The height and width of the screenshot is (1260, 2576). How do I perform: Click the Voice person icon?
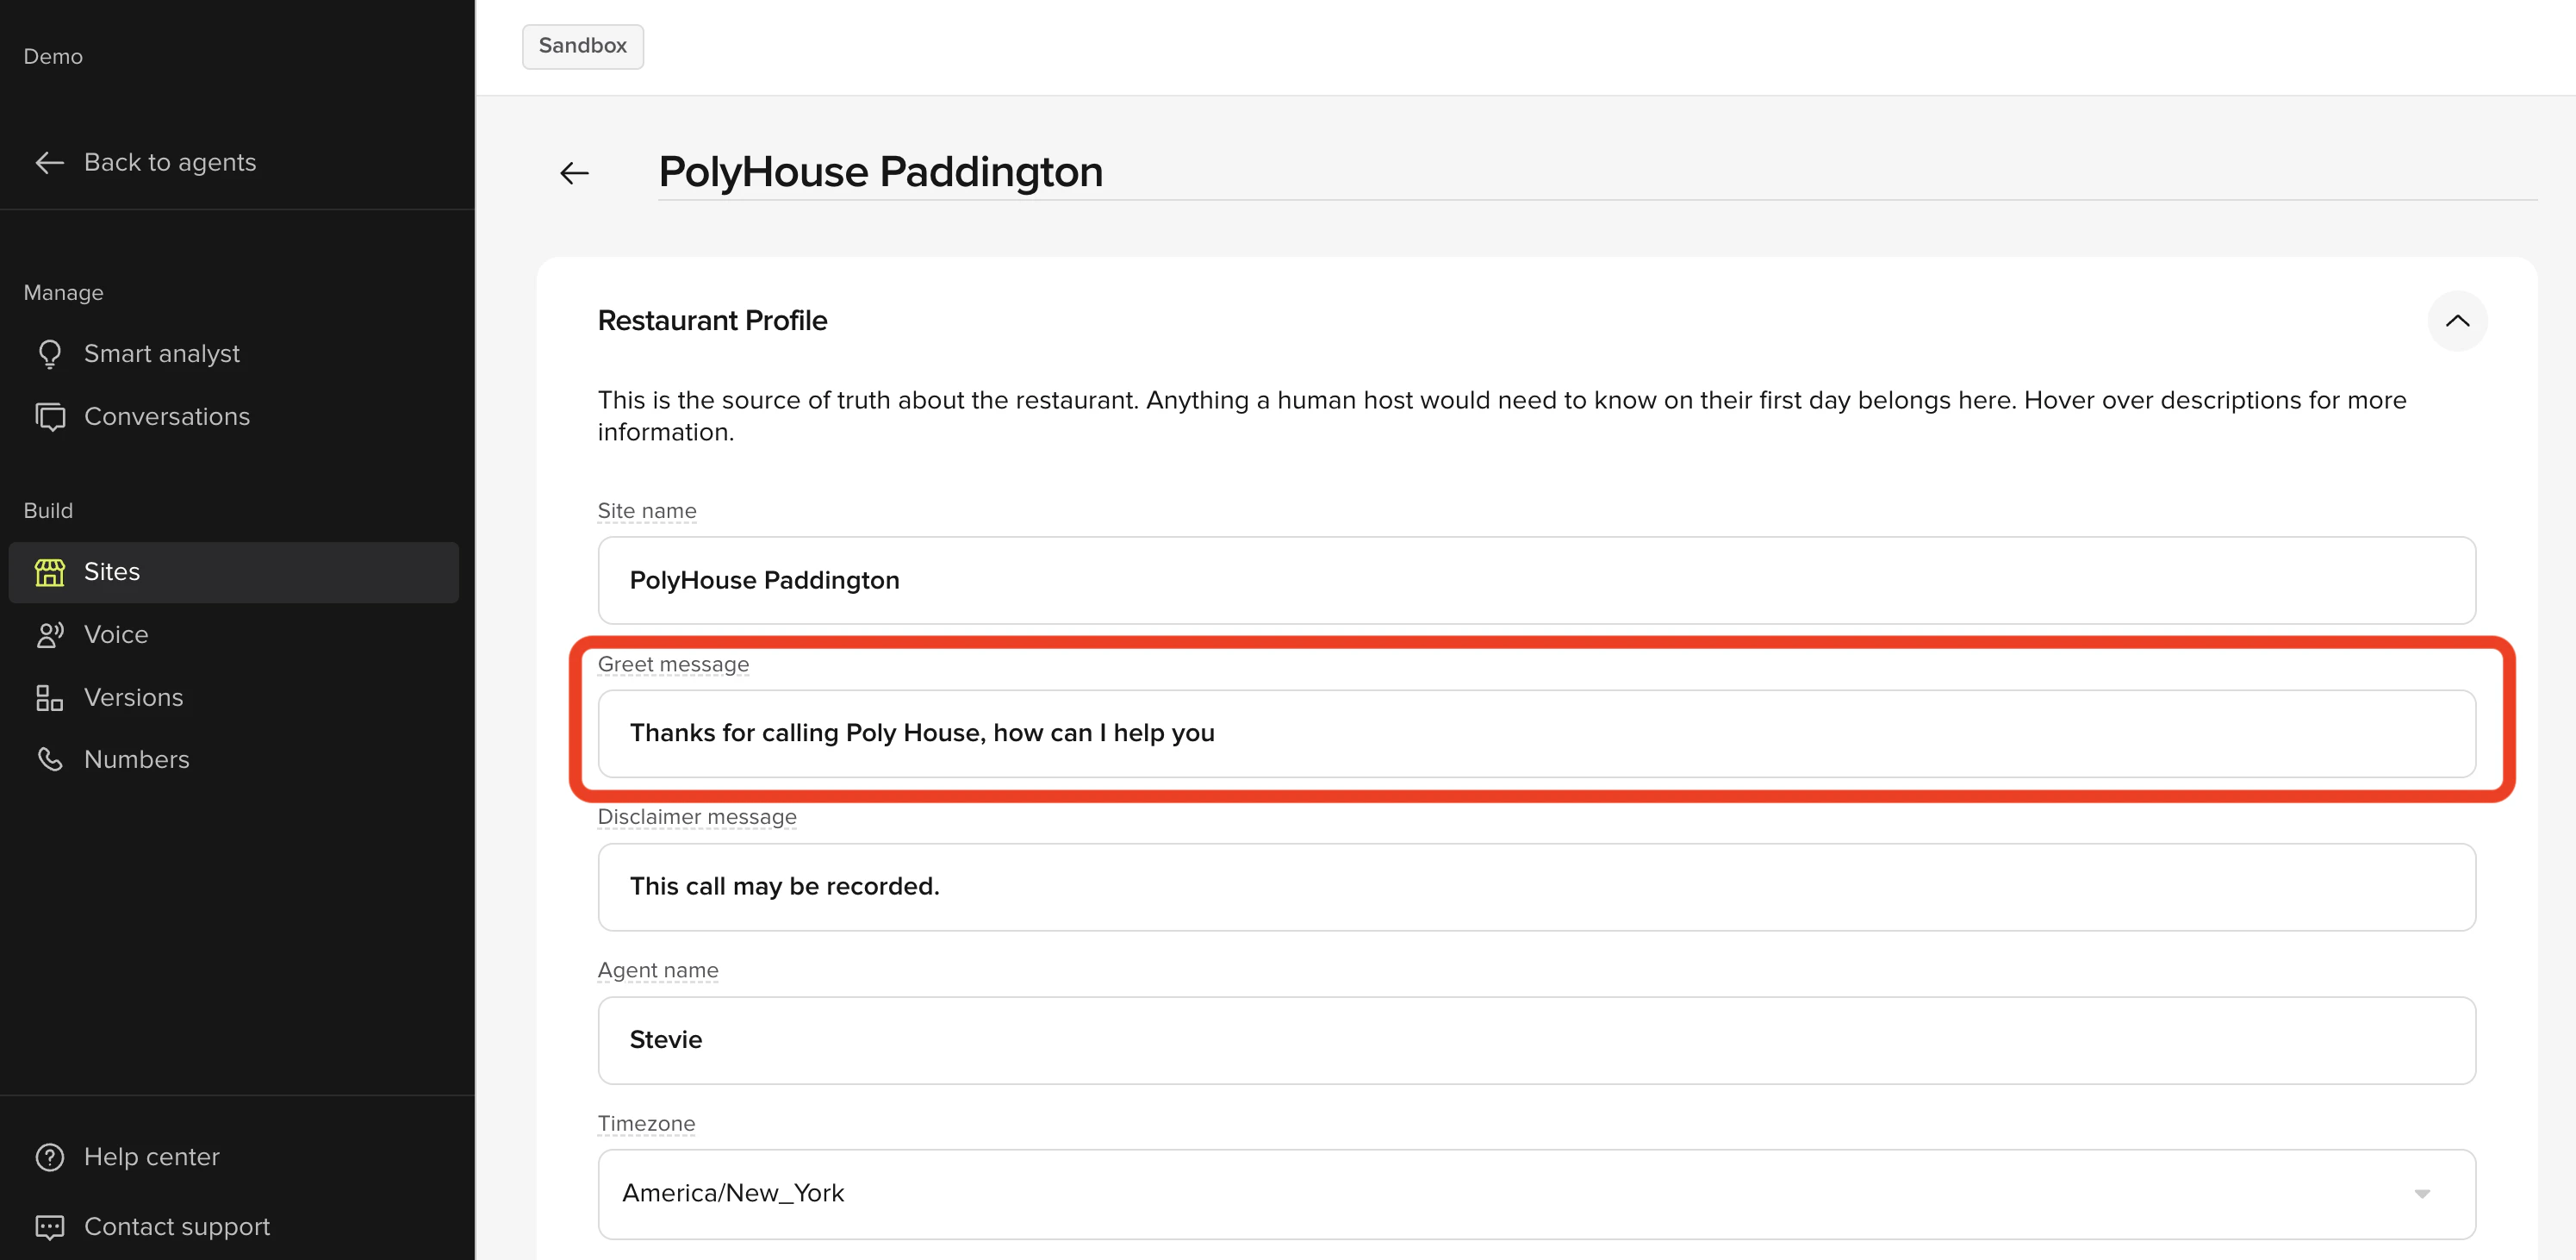coord(49,635)
